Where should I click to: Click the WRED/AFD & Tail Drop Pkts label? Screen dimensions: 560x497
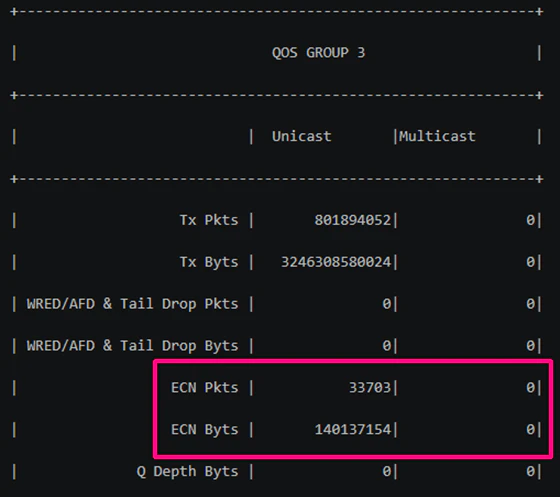[x=132, y=304]
